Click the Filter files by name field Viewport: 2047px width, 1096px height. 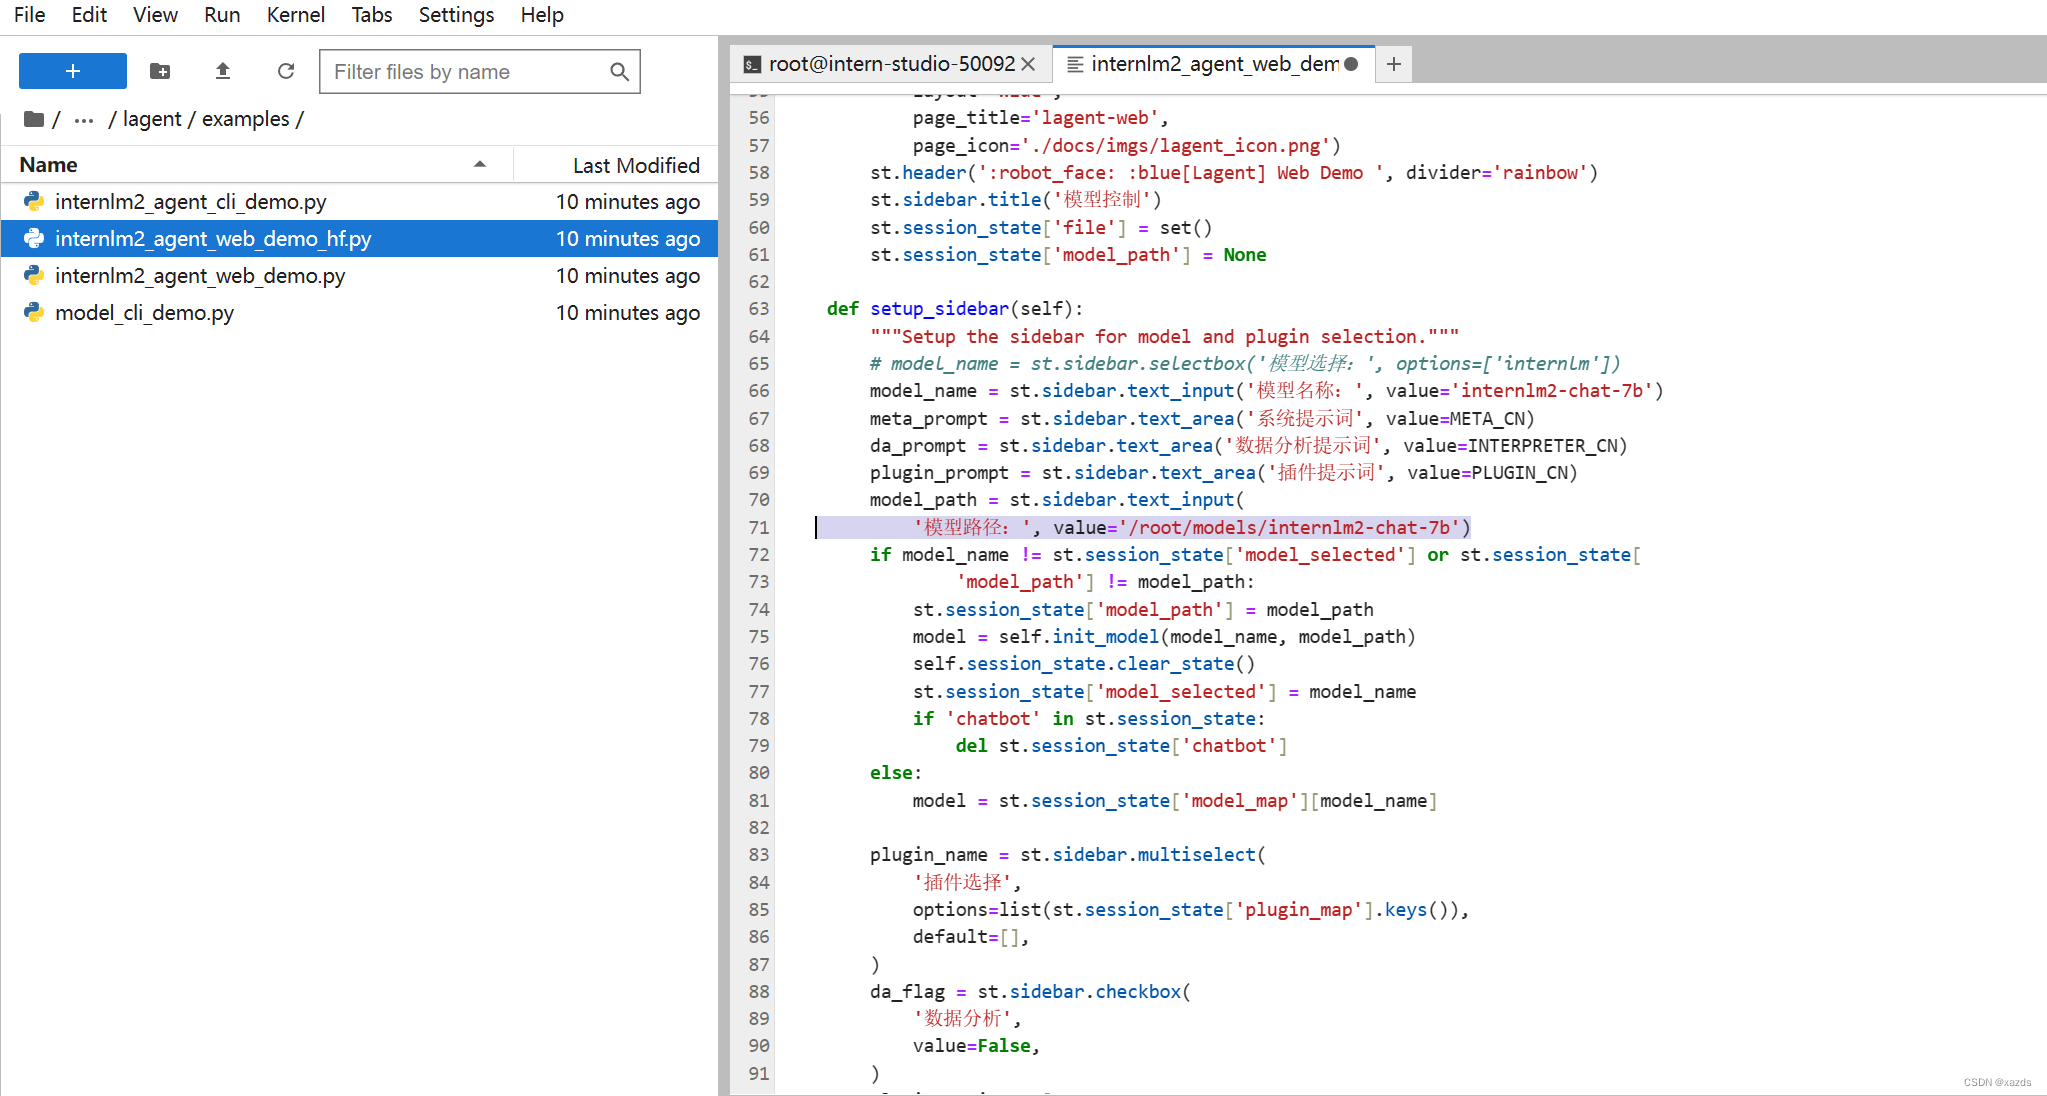point(465,72)
